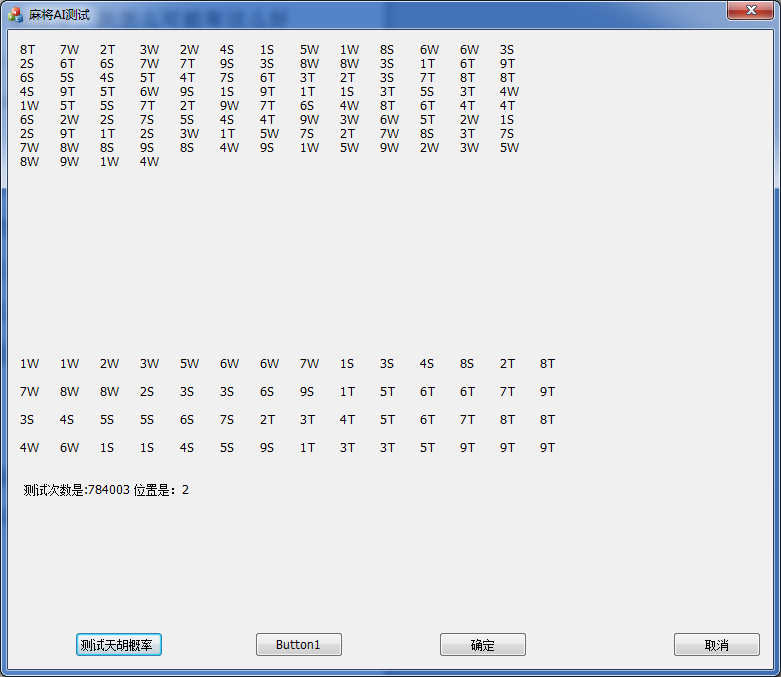This screenshot has width=781, height=677.
Task: Click the Button1 button
Action: (x=298, y=645)
